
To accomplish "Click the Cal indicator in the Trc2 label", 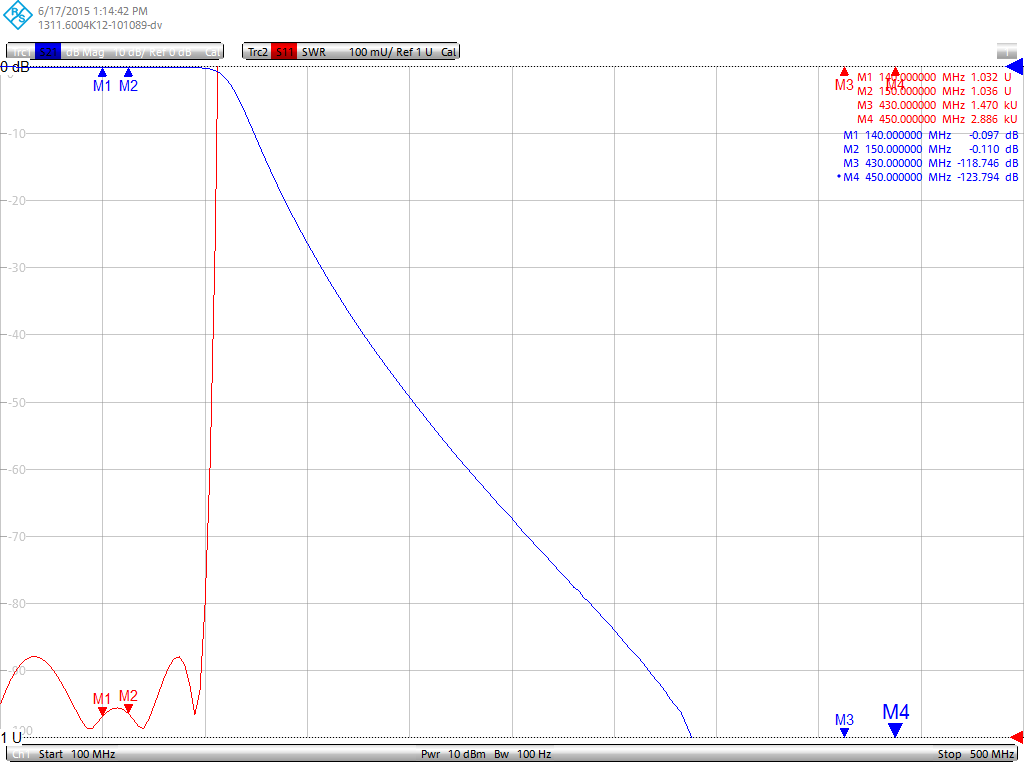I will point(449,52).
